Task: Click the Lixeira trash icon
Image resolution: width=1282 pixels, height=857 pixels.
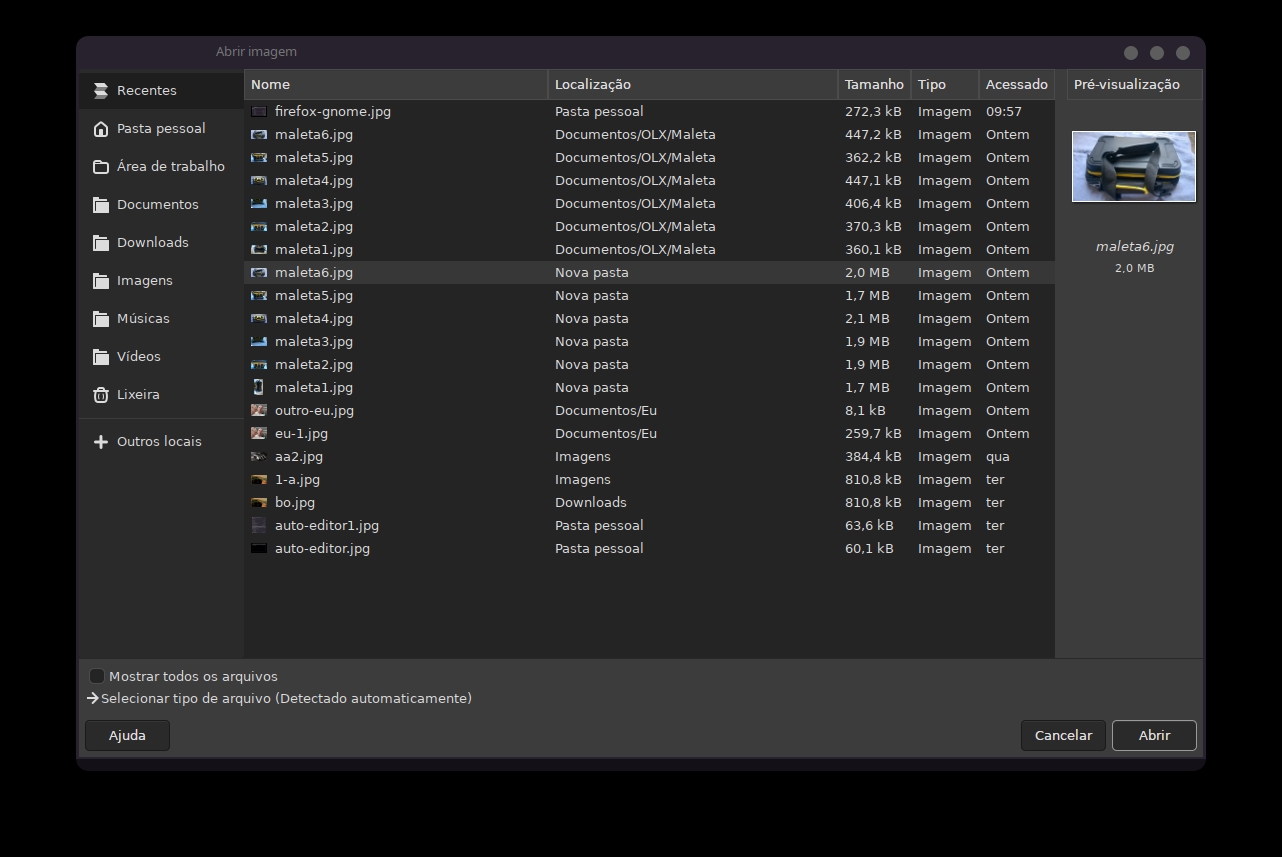Action: pos(101,395)
